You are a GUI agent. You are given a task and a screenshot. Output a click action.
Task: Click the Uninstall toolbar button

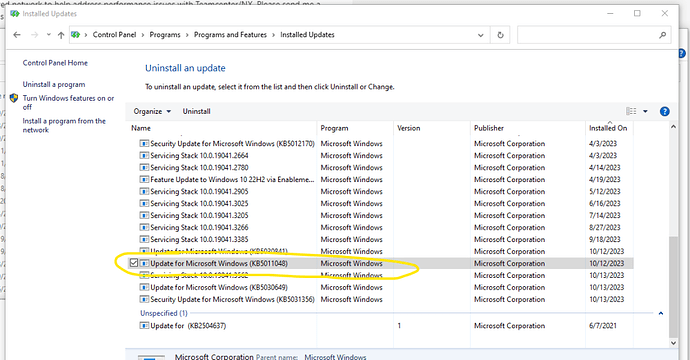(x=196, y=111)
